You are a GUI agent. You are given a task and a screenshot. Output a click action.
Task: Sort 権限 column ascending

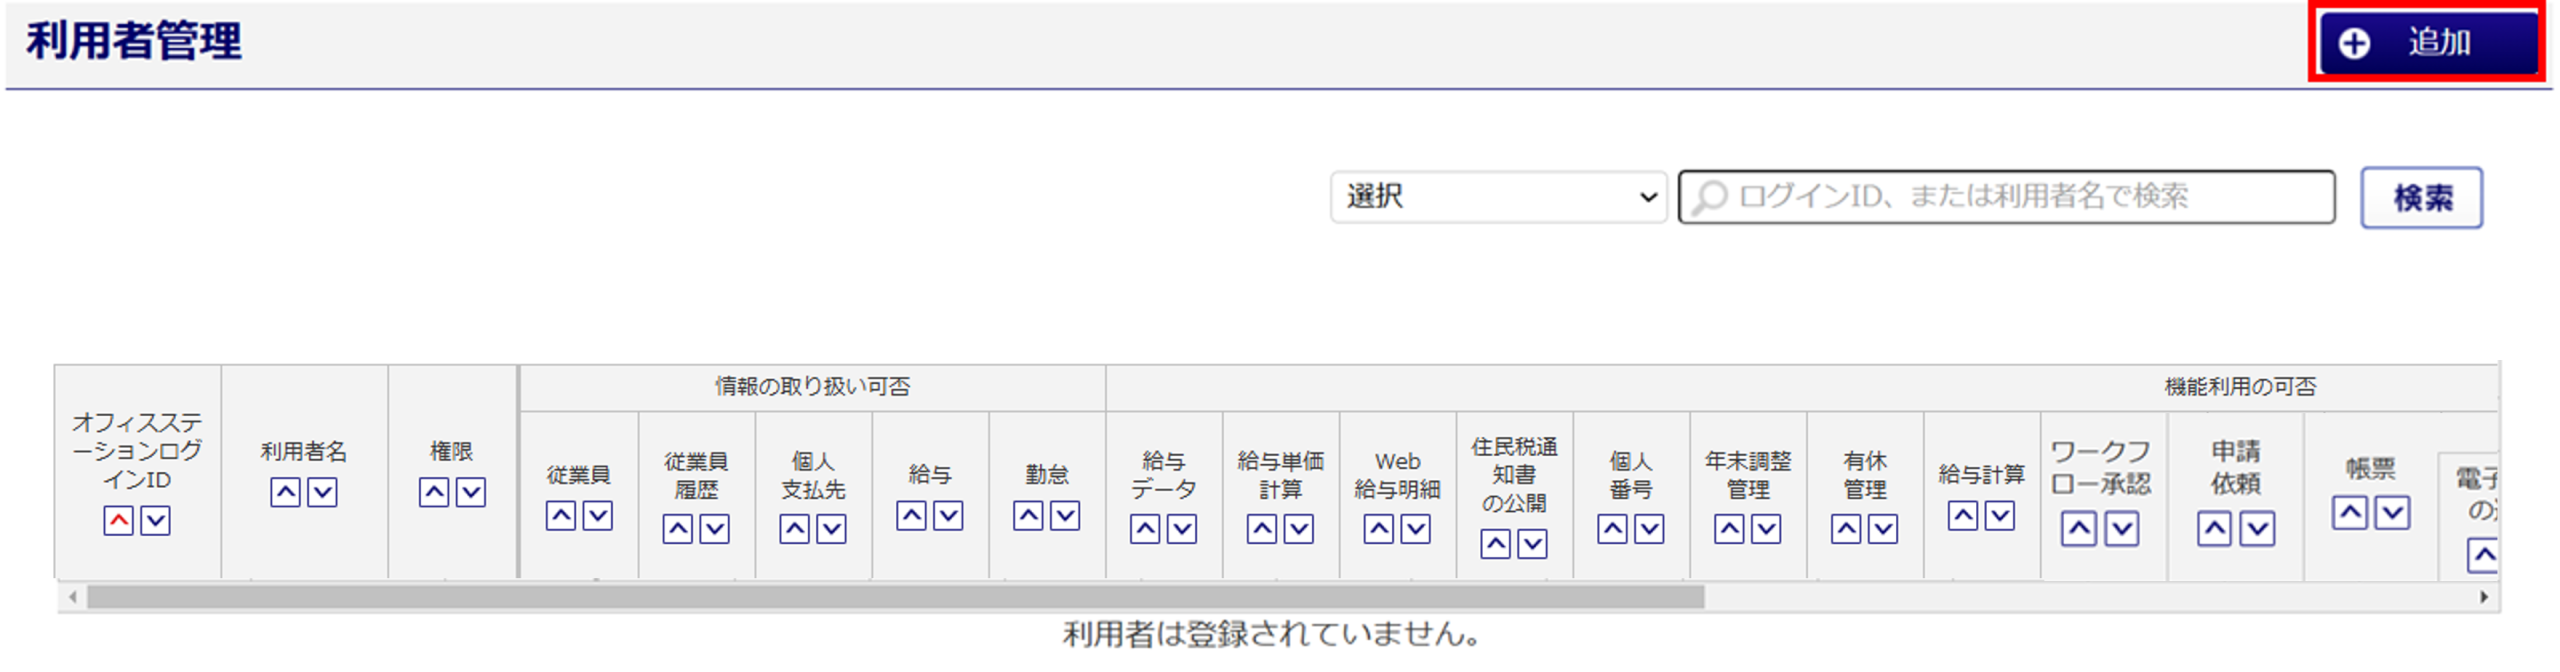tap(433, 492)
